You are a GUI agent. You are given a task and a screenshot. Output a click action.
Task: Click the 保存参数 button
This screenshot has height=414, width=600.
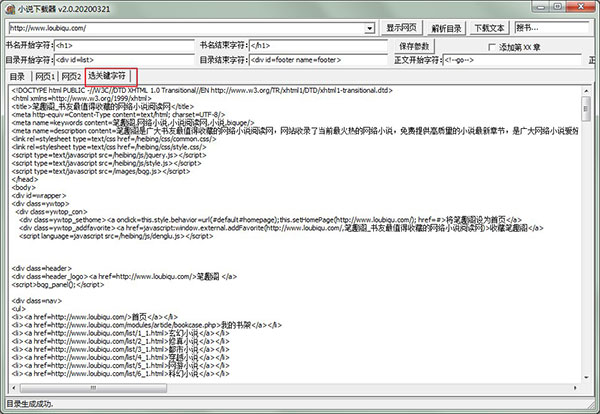[x=414, y=46]
